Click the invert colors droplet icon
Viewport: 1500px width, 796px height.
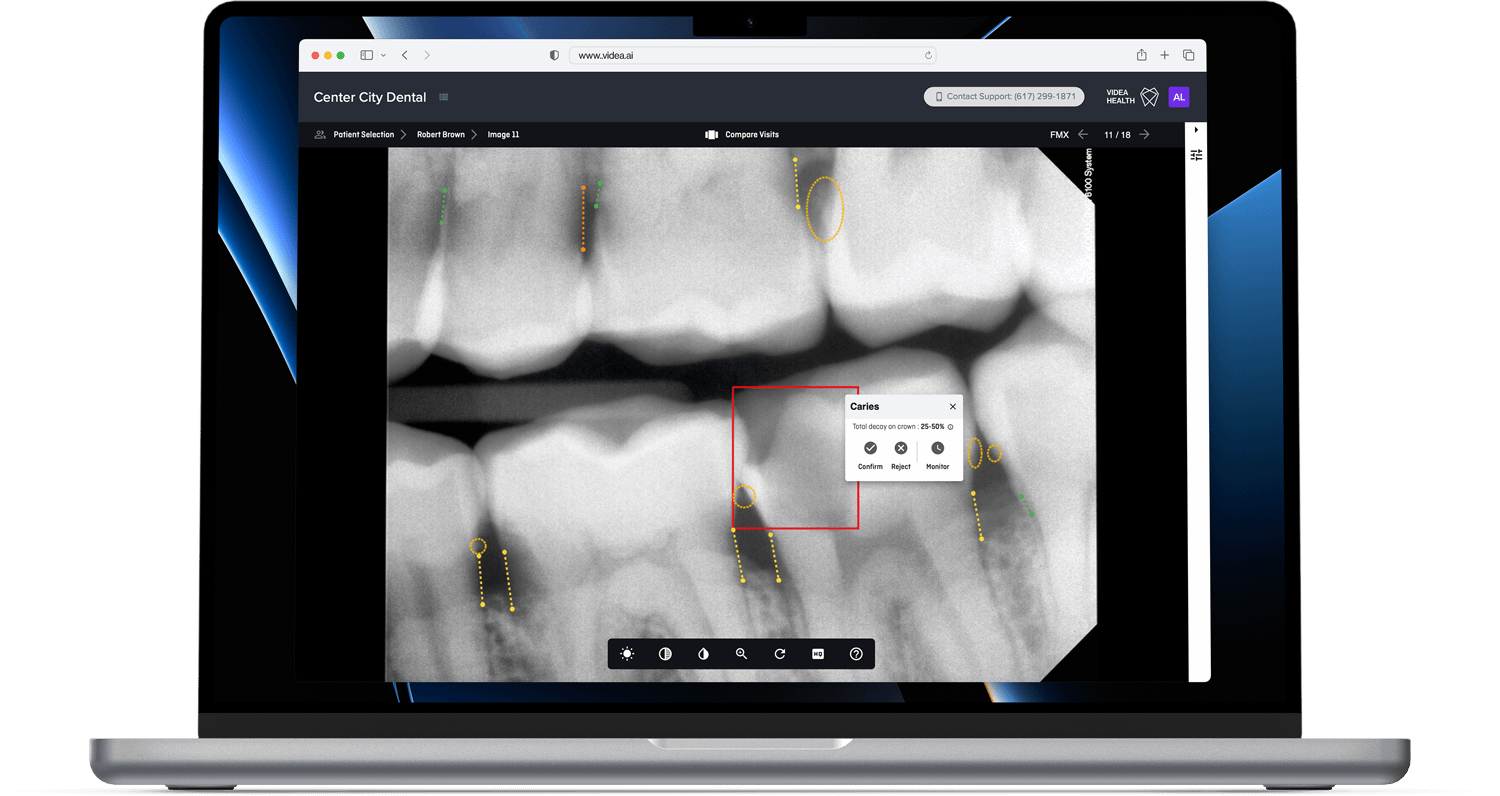[703, 654]
